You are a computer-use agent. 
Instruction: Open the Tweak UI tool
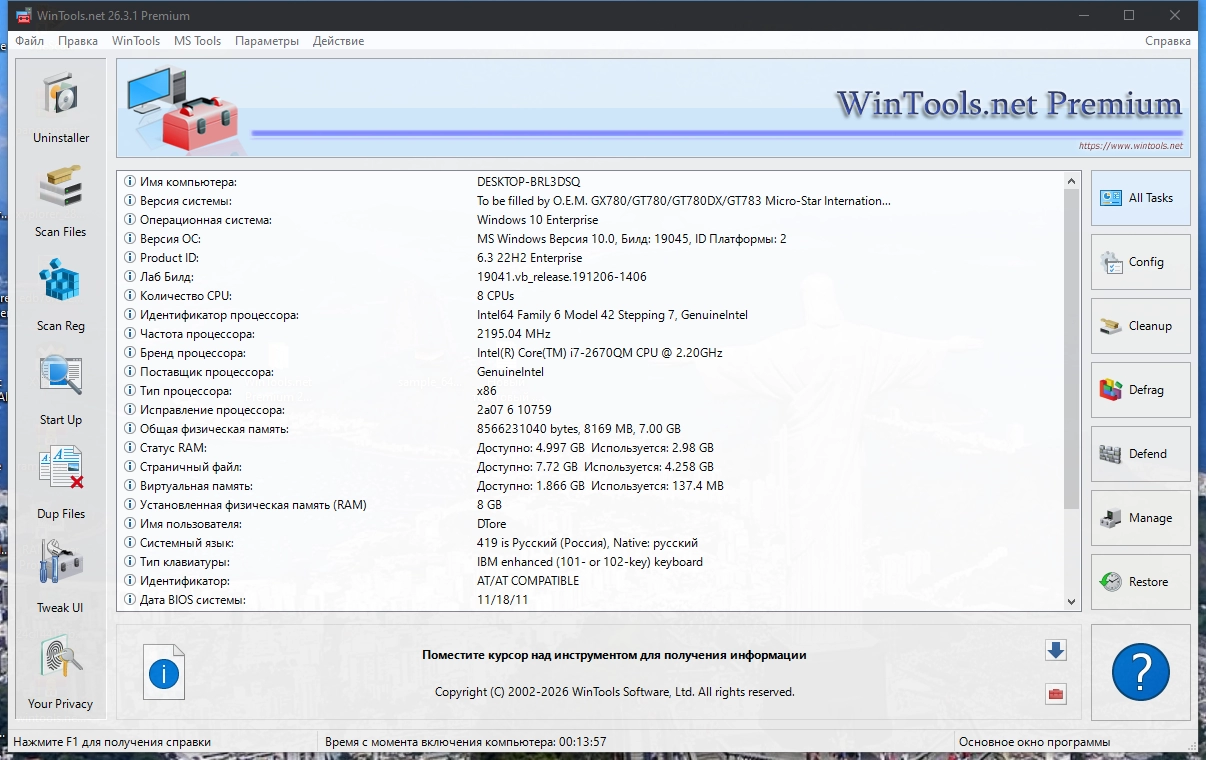click(x=61, y=577)
